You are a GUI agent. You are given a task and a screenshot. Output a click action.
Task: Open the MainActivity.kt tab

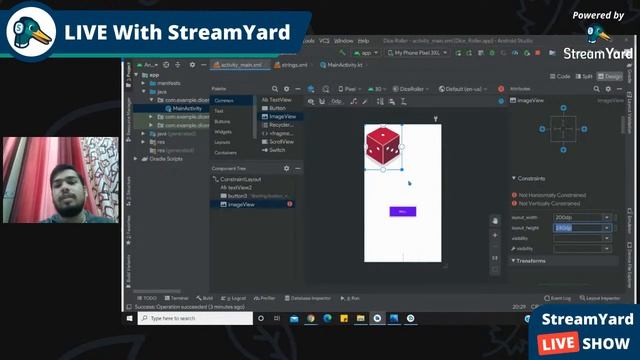click(341, 65)
